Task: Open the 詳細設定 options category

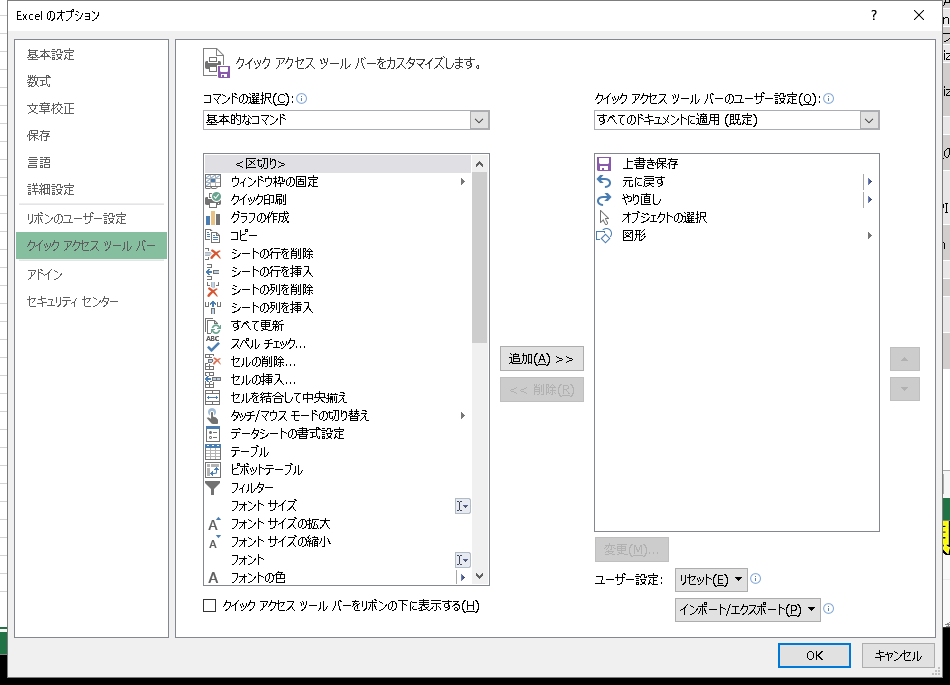Action: point(91,190)
